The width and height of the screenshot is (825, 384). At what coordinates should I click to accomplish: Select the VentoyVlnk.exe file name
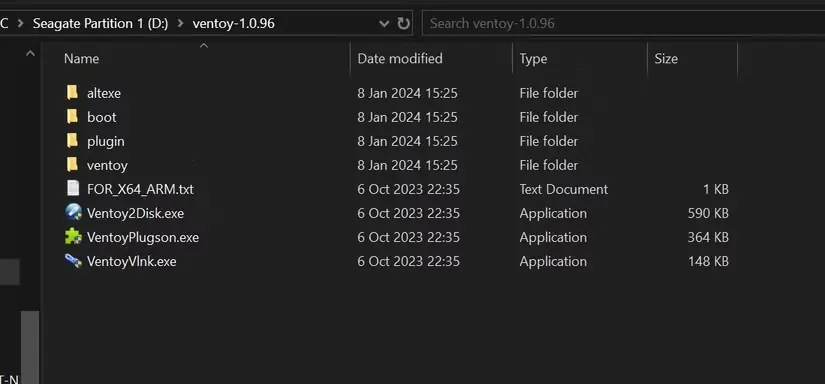132,261
